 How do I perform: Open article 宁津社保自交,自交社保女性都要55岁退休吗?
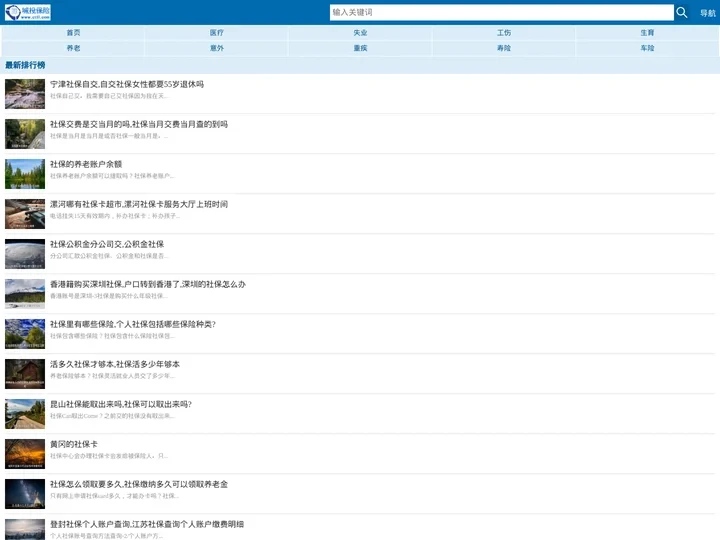pos(127,84)
